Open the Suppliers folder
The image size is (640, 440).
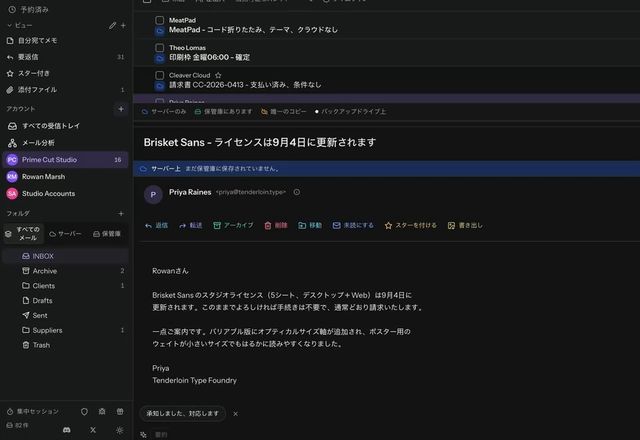(x=65, y=330)
